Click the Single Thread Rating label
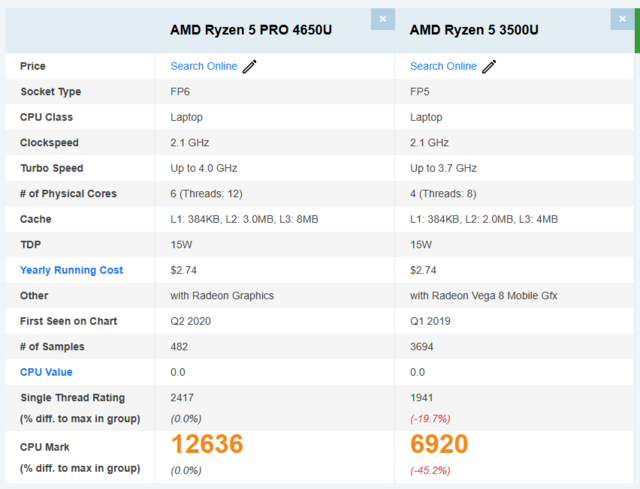 [73, 398]
